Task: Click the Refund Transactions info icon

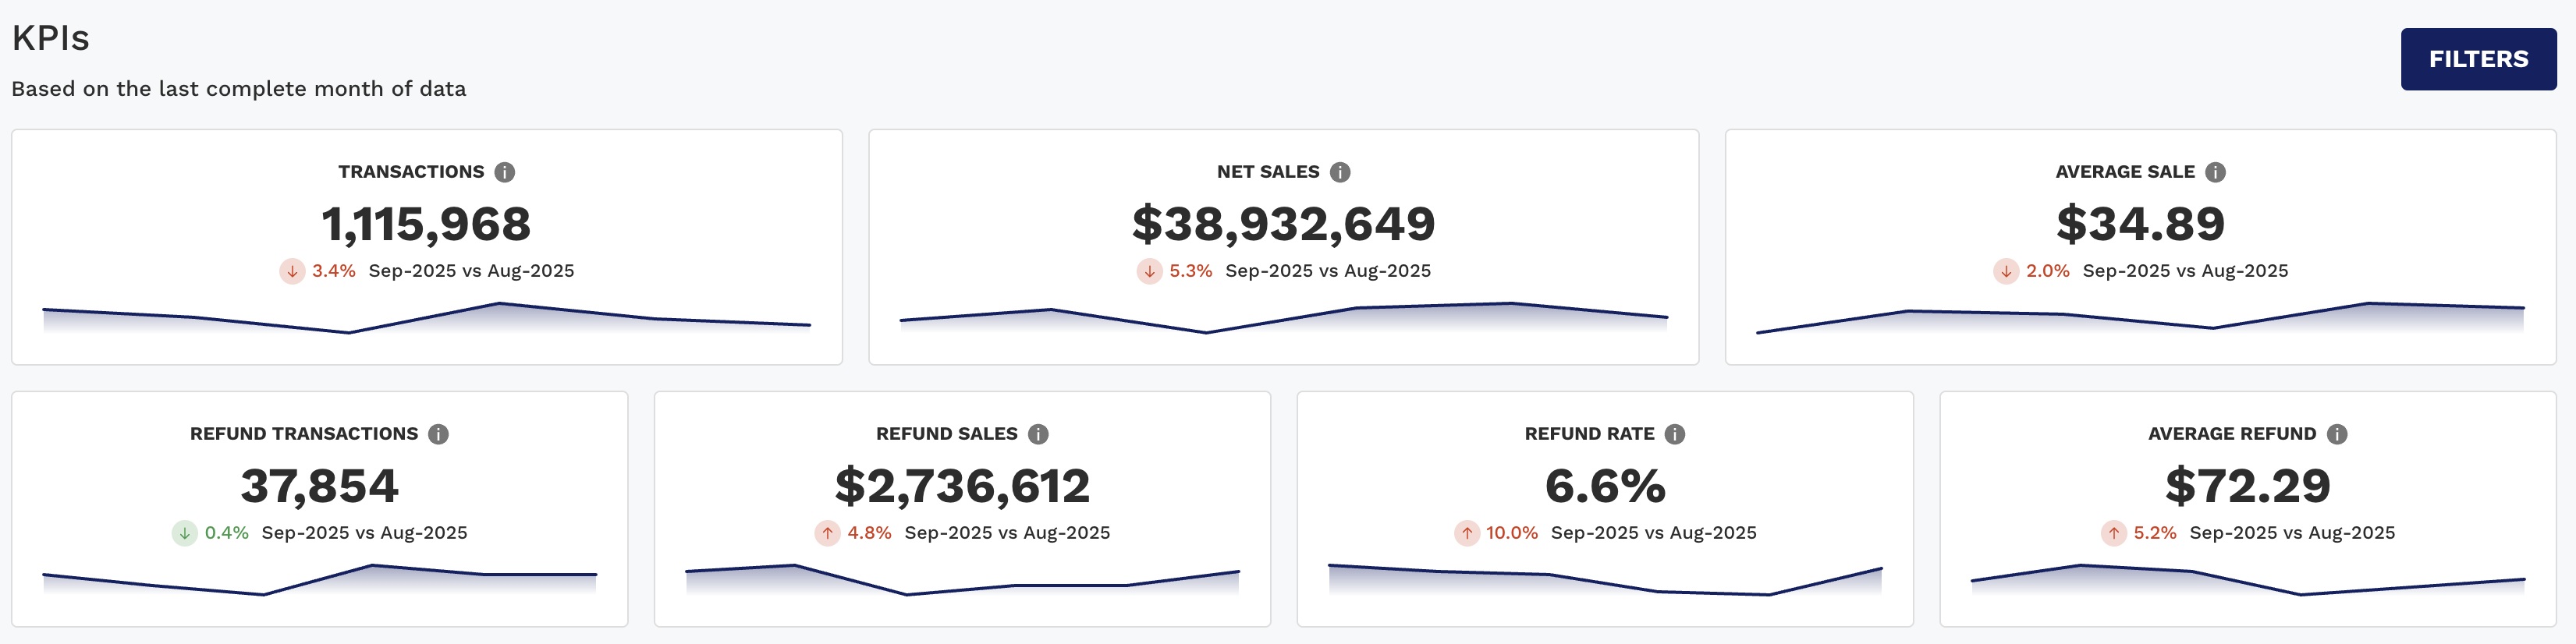Action: tap(438, 434)
